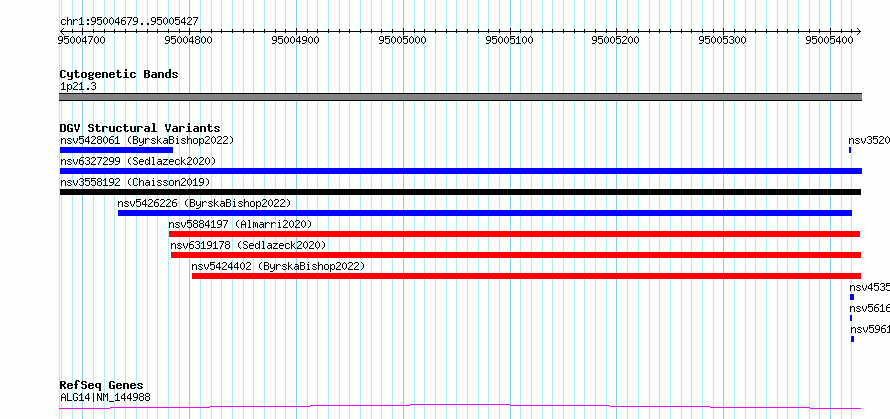Click ruler position 95005200

coord(615,40)
